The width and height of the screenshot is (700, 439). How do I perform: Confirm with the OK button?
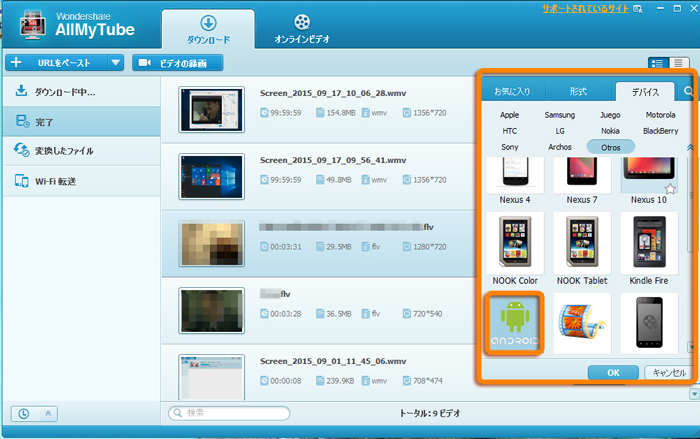[613, 372]
